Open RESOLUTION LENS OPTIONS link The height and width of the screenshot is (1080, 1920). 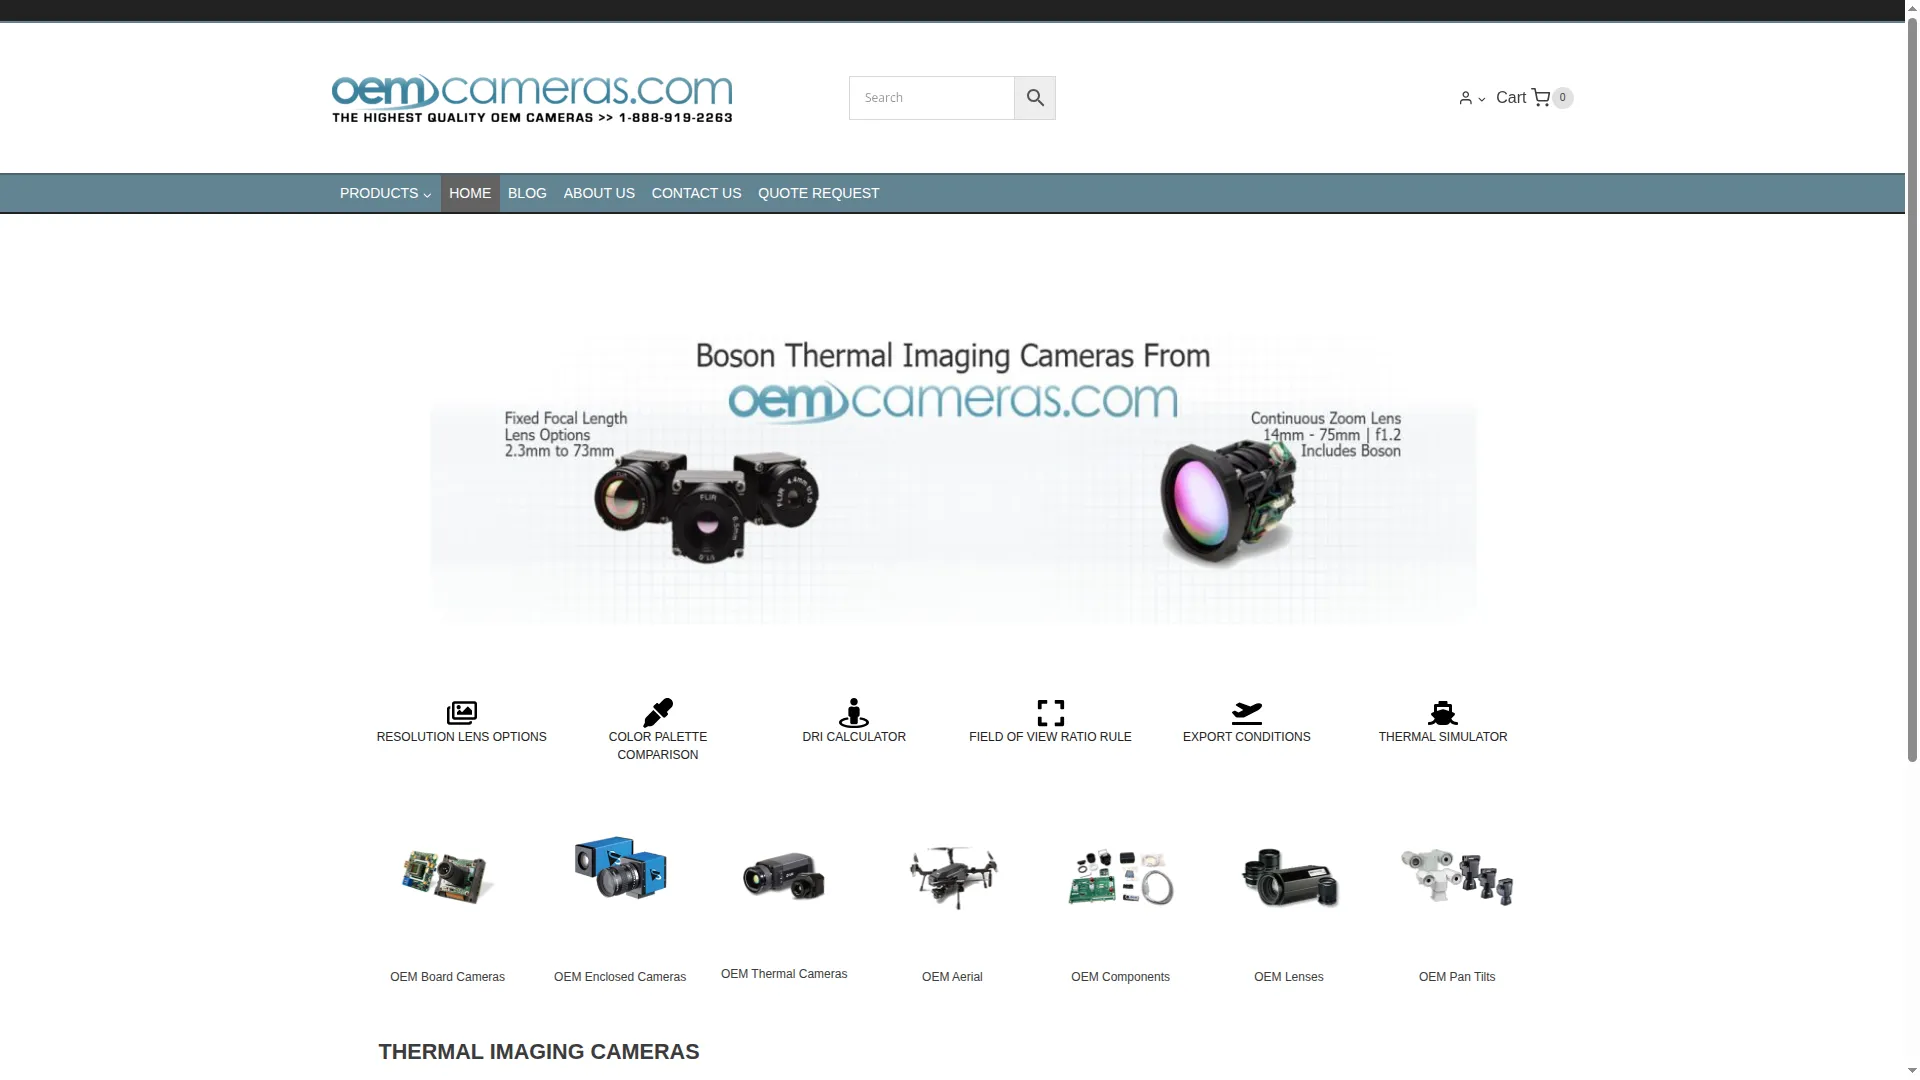point(462,737)
